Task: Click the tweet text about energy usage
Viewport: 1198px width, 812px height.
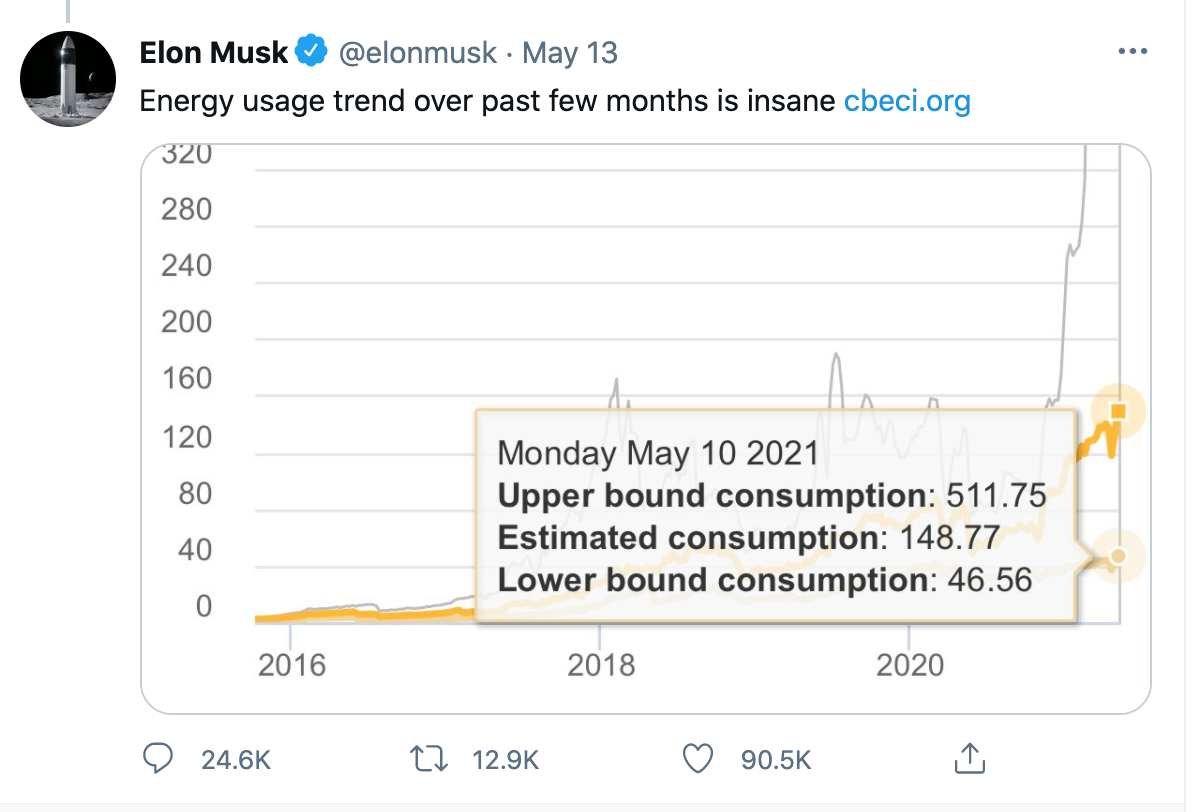Action: coord(487,101)
